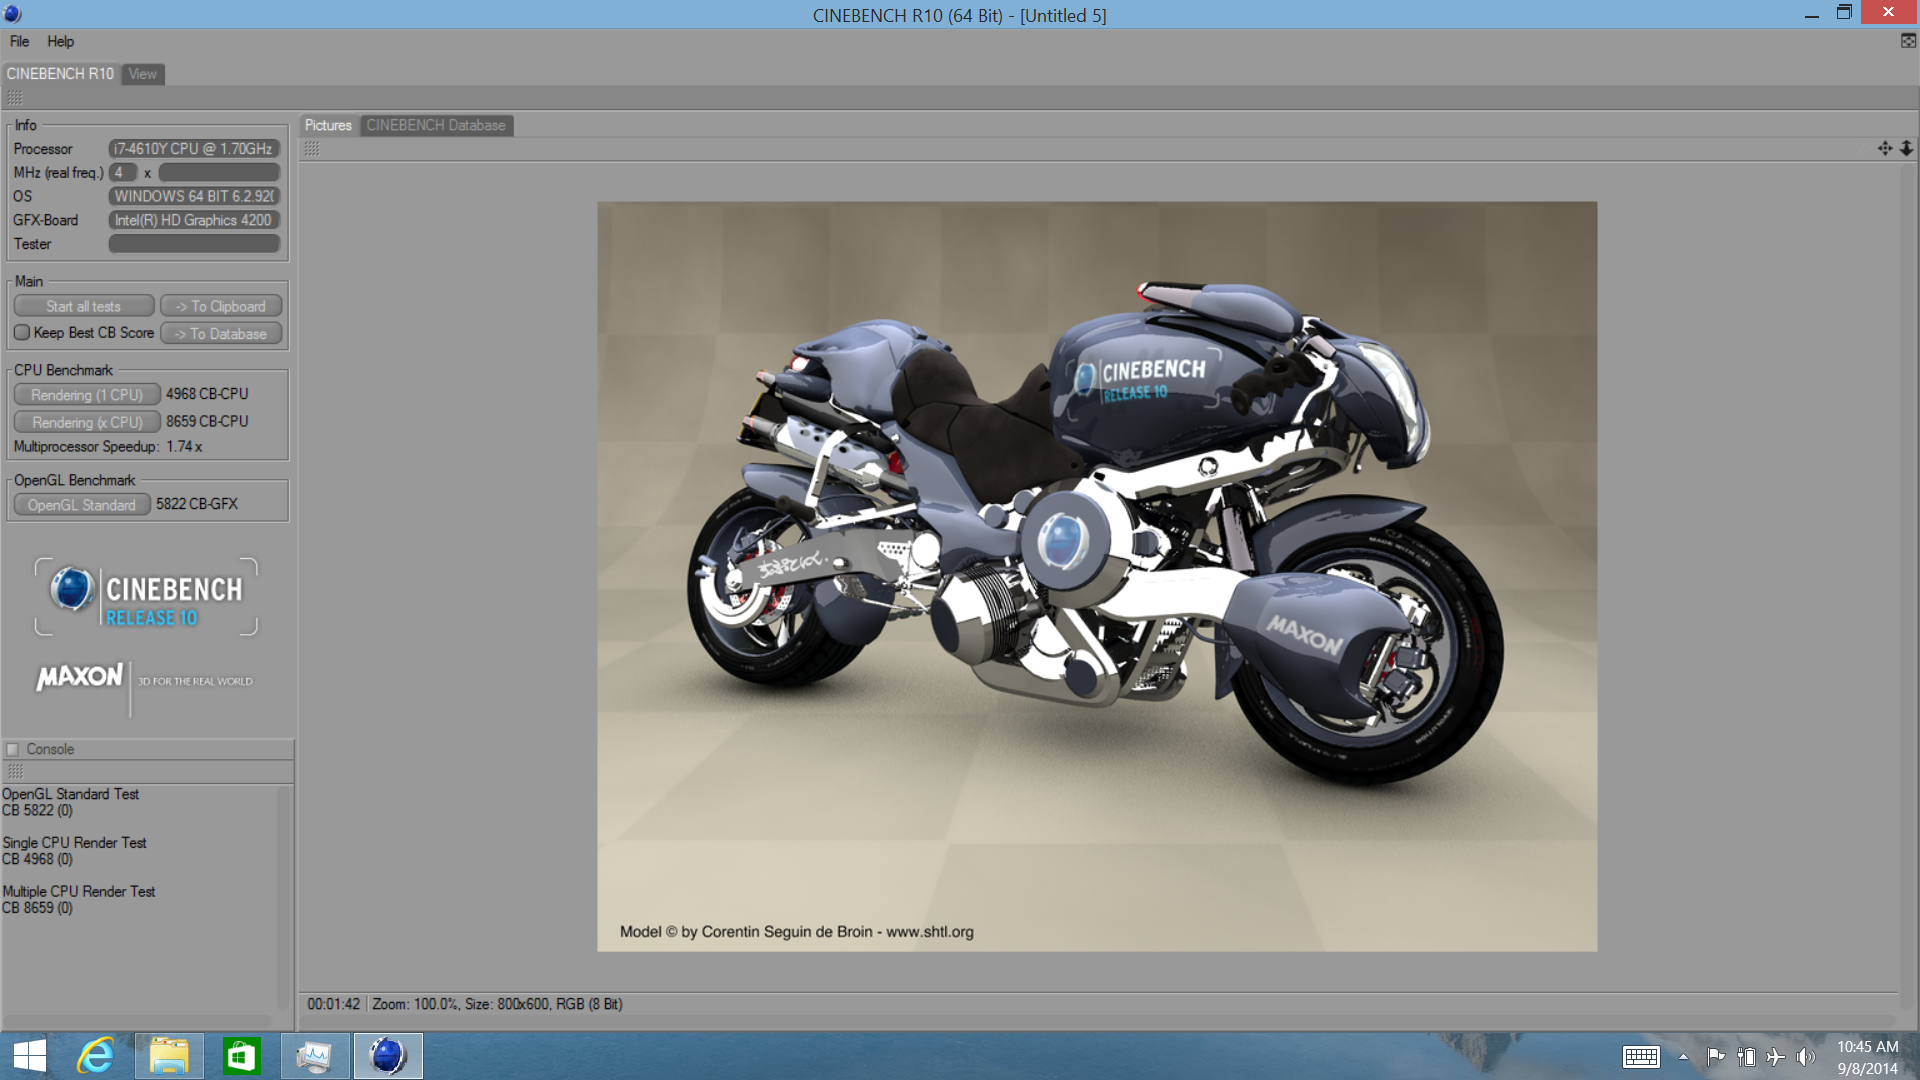
Task: Open File Explorer from the taskbar
Action: (x=169, y=1056)
